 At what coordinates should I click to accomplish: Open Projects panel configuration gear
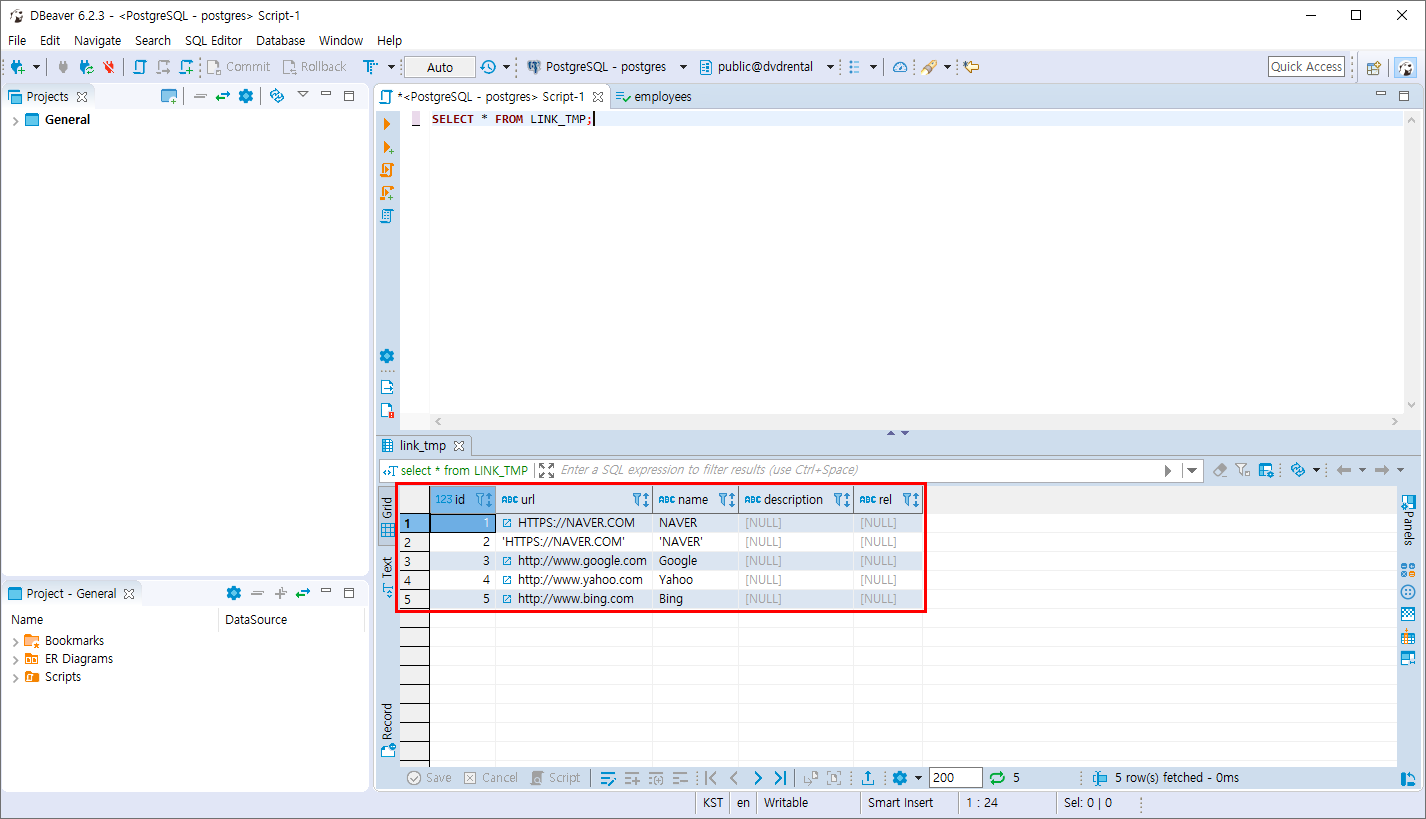click(x=245, y=96)
